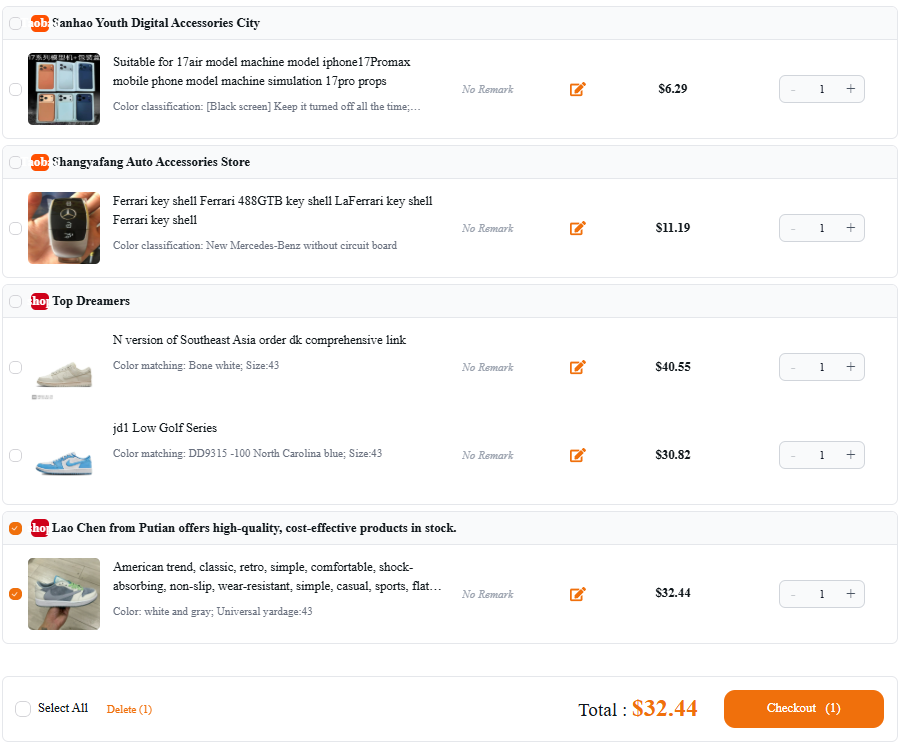
Task: Edit remark for Bone white sneaker item
Action: click(x=577, y=367)
